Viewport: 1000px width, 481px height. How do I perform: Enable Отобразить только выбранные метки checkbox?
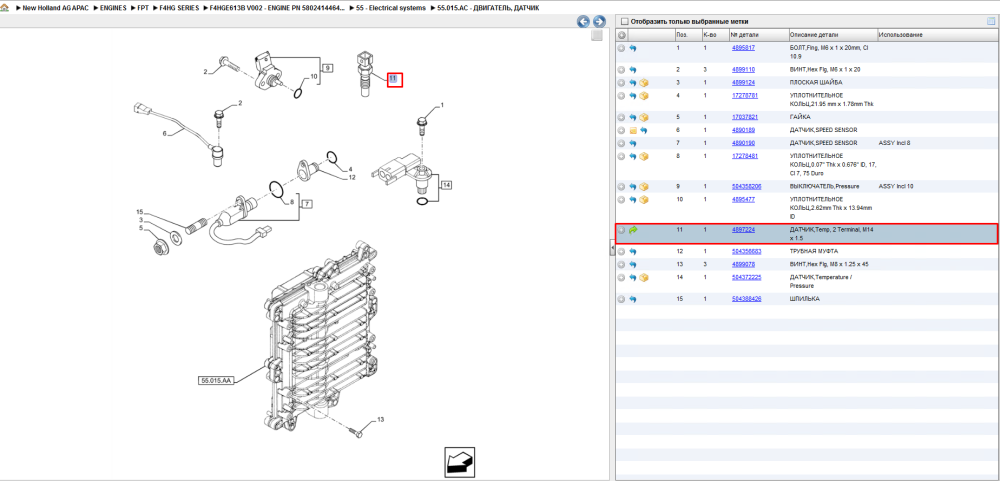coord(625,22)
